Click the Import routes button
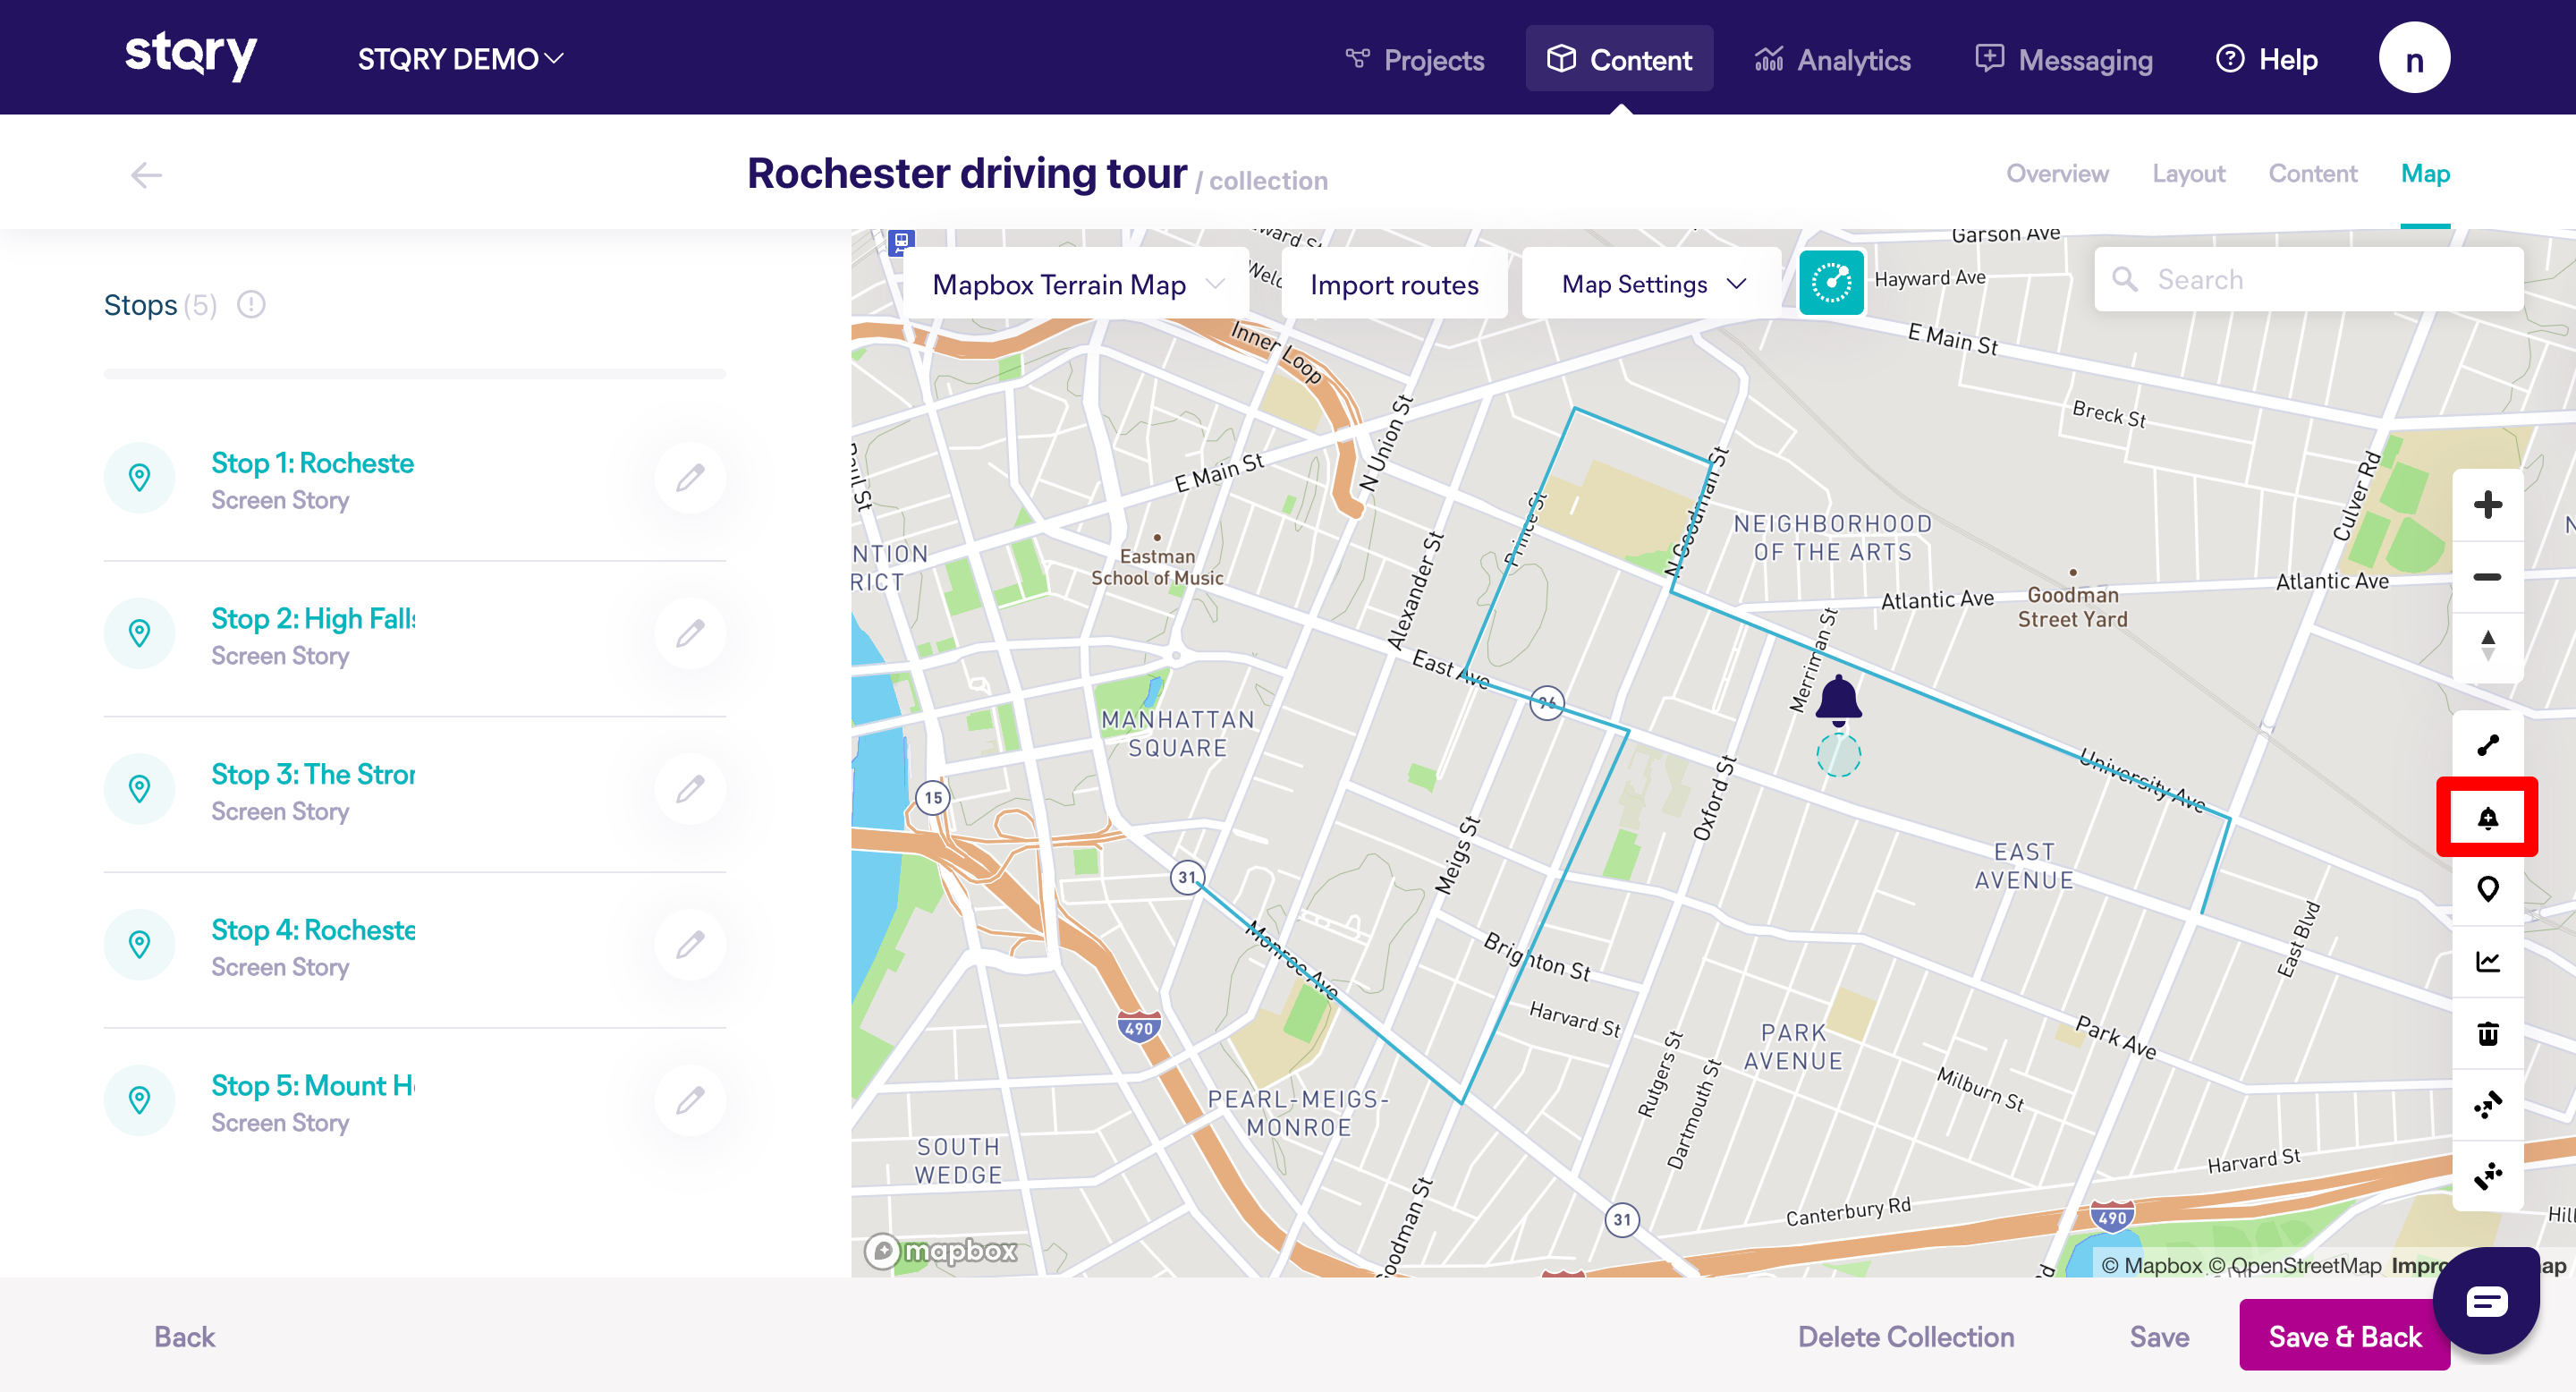2576x1392 pixels. (1393, 285)
